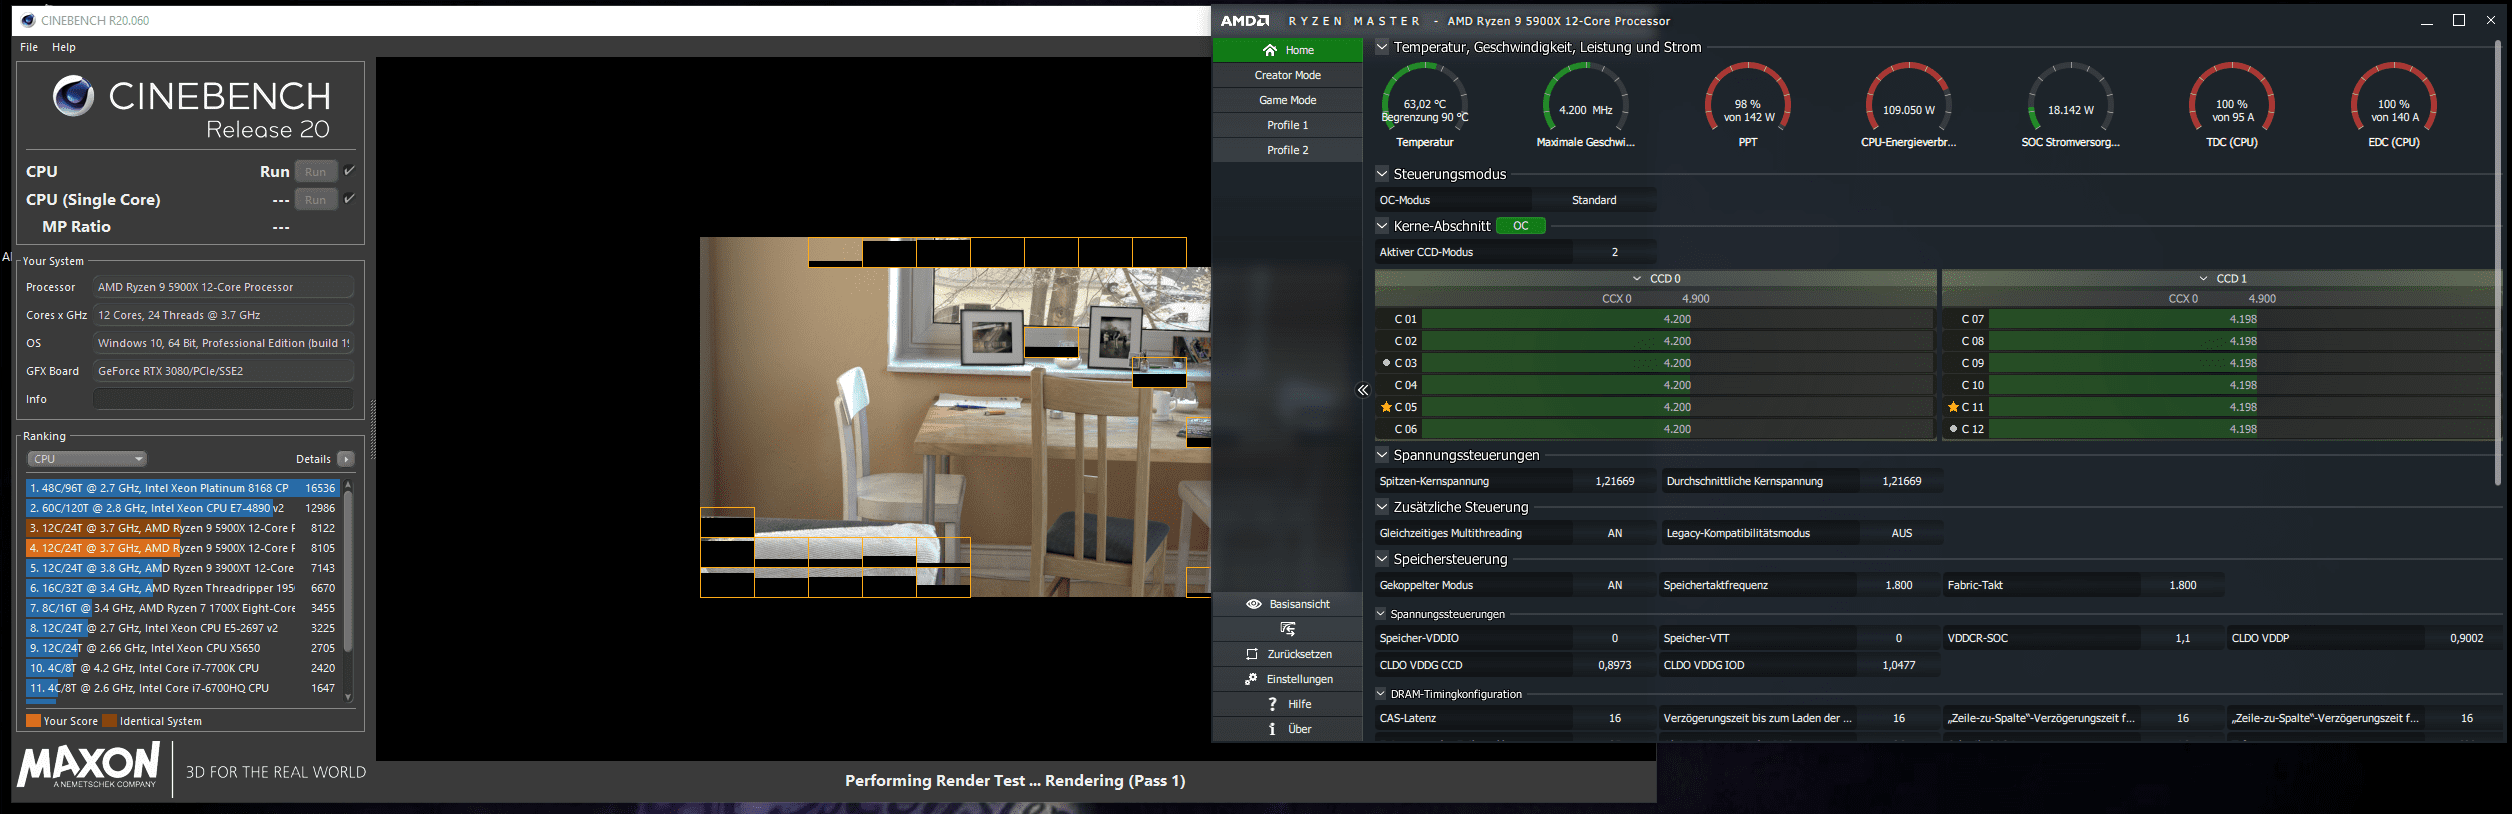Select ranking row Intel Xeon CPU E7-4890 v2
The image size is (2512, 814).
[182, 508]
